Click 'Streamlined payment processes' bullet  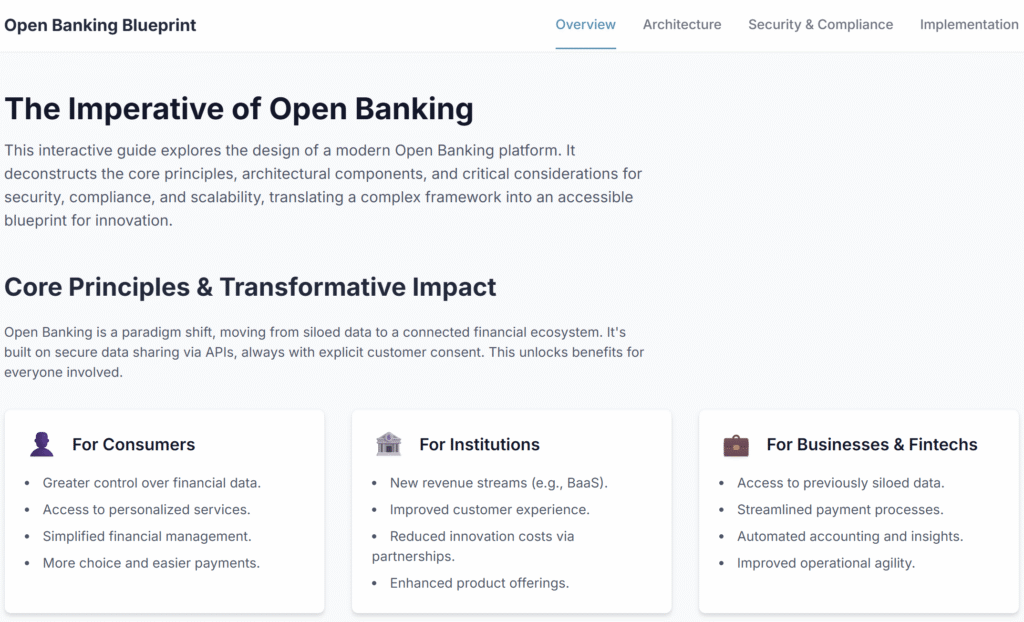(840, 510)
